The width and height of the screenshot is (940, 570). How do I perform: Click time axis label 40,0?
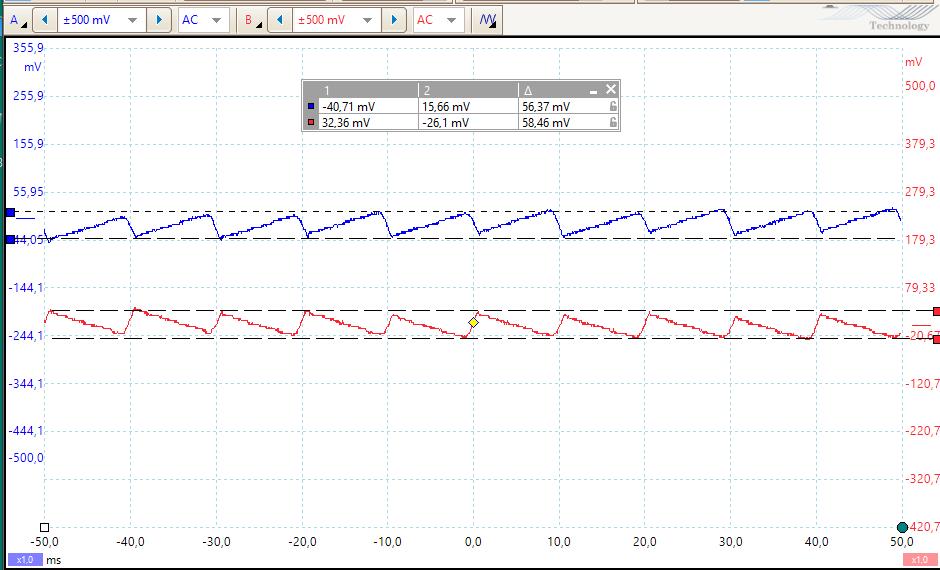(817, 542)
